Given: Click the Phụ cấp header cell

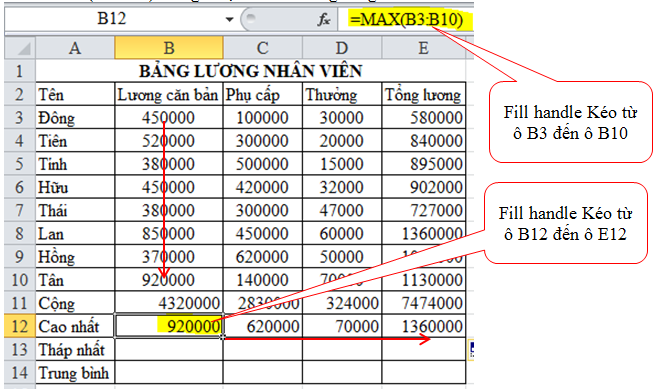Looking at the screenshot, I should coord(262,94).
